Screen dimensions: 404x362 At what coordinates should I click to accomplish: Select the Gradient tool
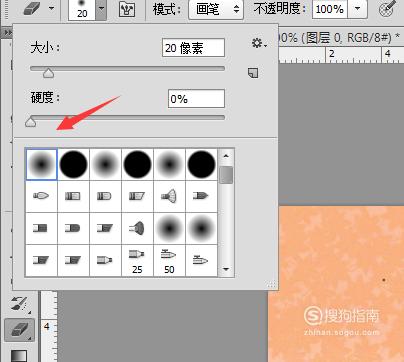point(19,355)
